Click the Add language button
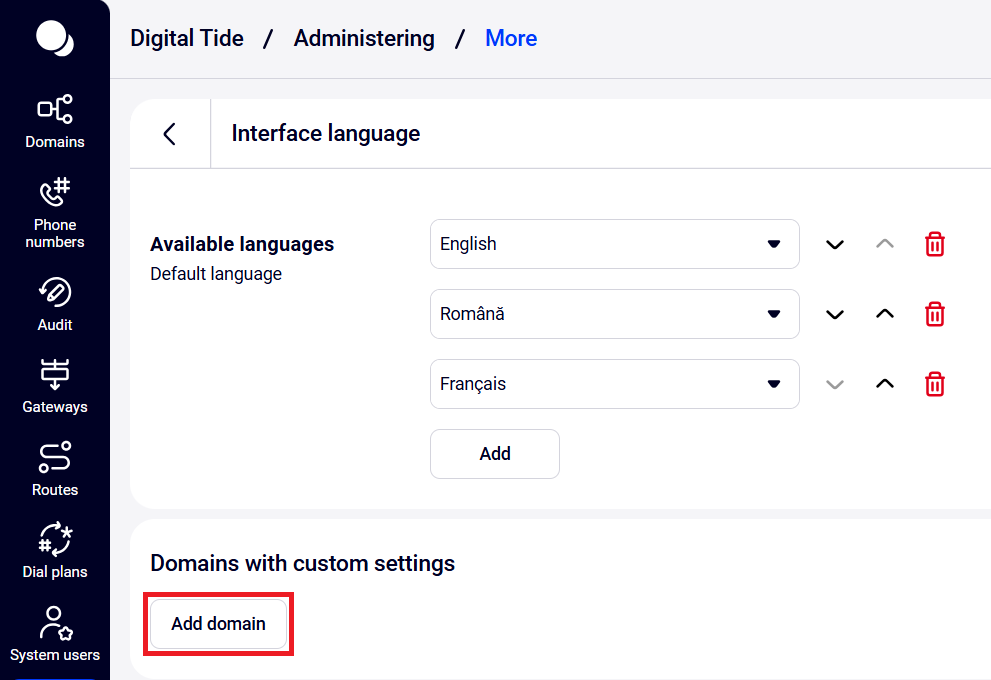 [495, 454]
